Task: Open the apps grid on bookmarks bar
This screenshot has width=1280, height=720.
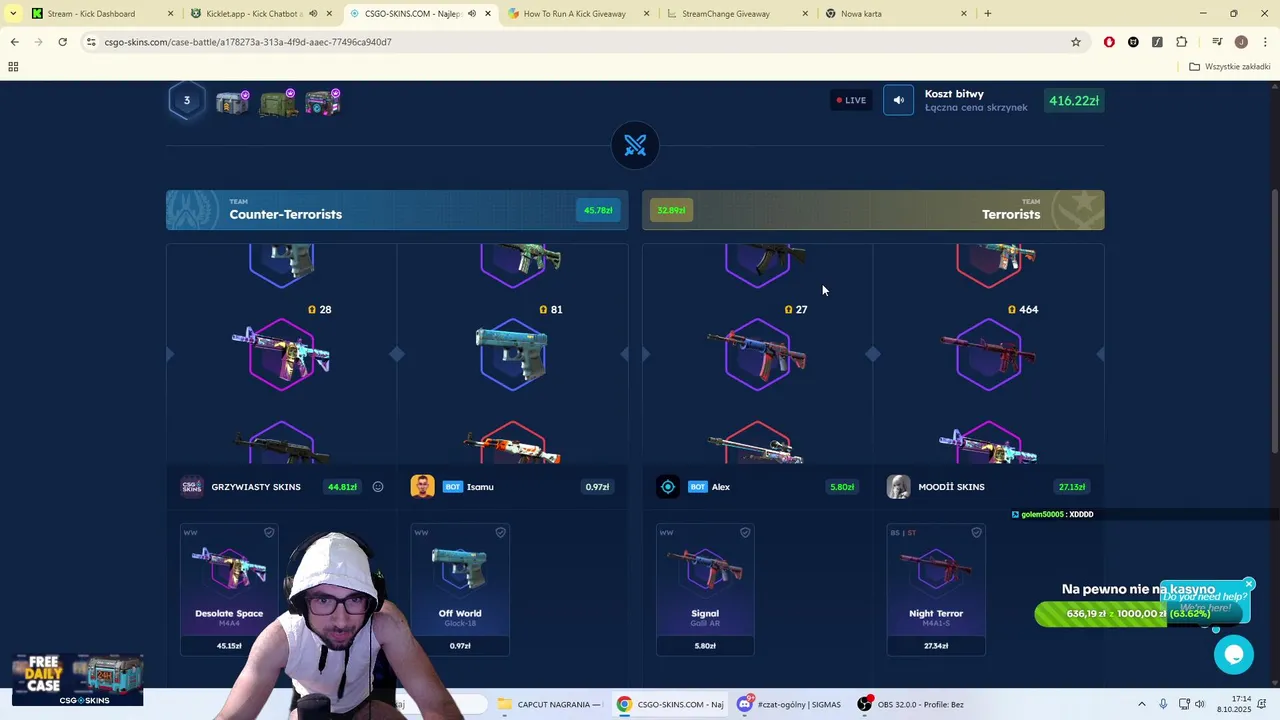Action: [x=13, y=67]
